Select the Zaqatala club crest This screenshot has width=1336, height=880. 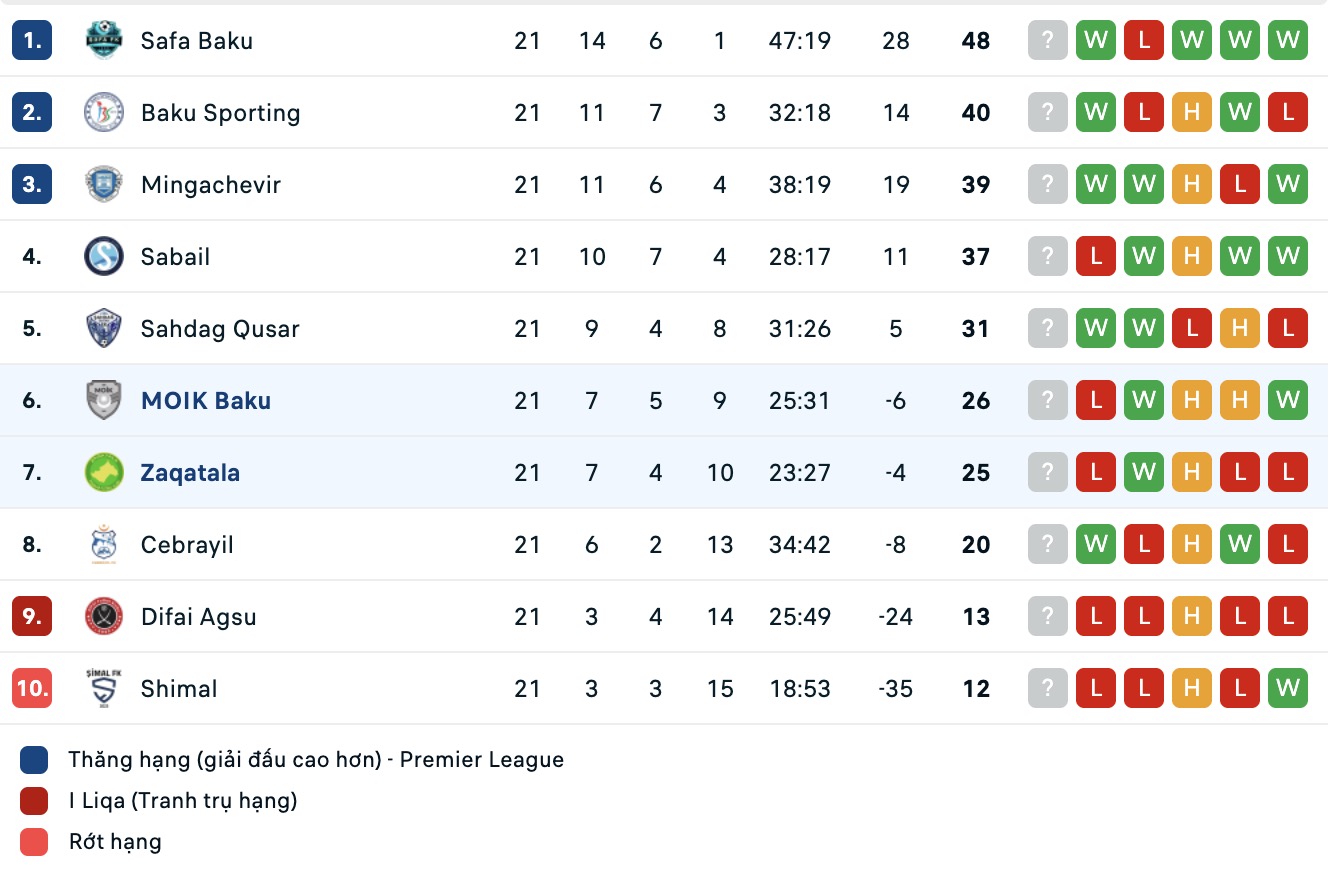point(104,472)
